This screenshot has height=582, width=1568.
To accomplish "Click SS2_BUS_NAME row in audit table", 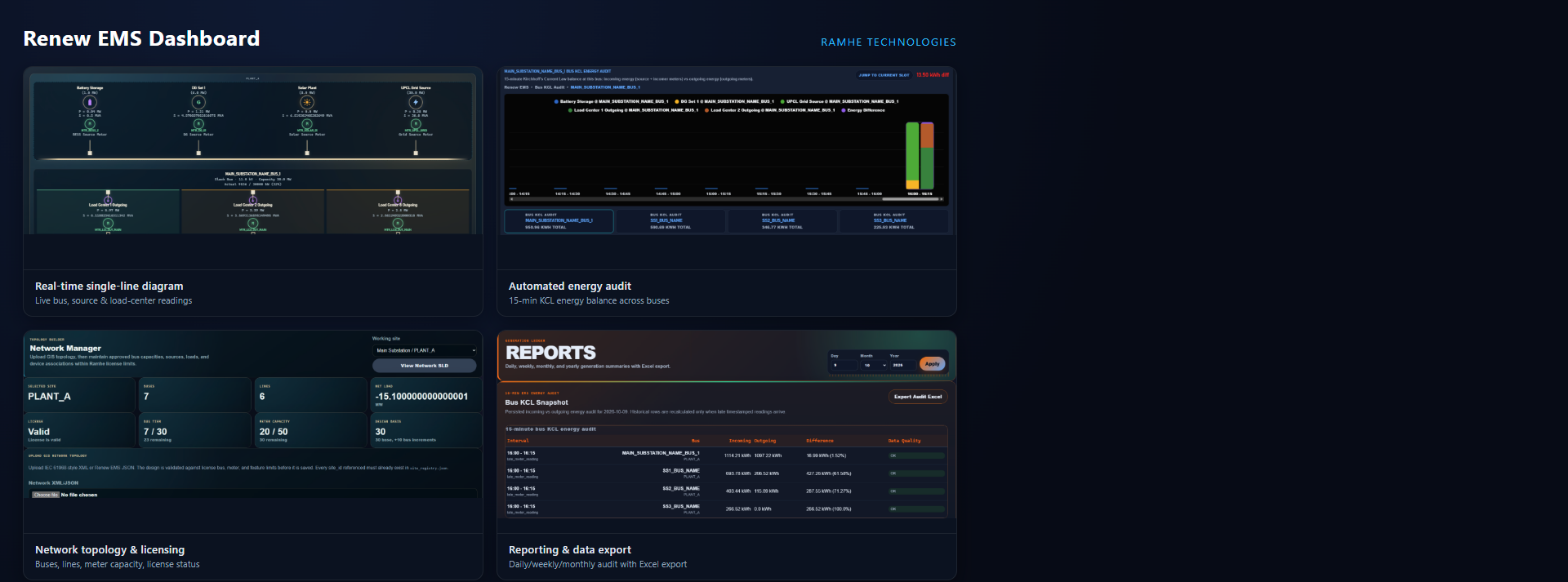I will coord(726,491).
